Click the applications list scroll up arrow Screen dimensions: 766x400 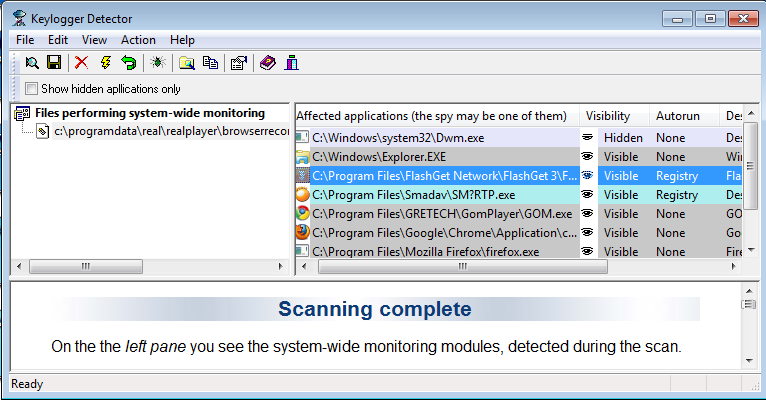(751, 113)
